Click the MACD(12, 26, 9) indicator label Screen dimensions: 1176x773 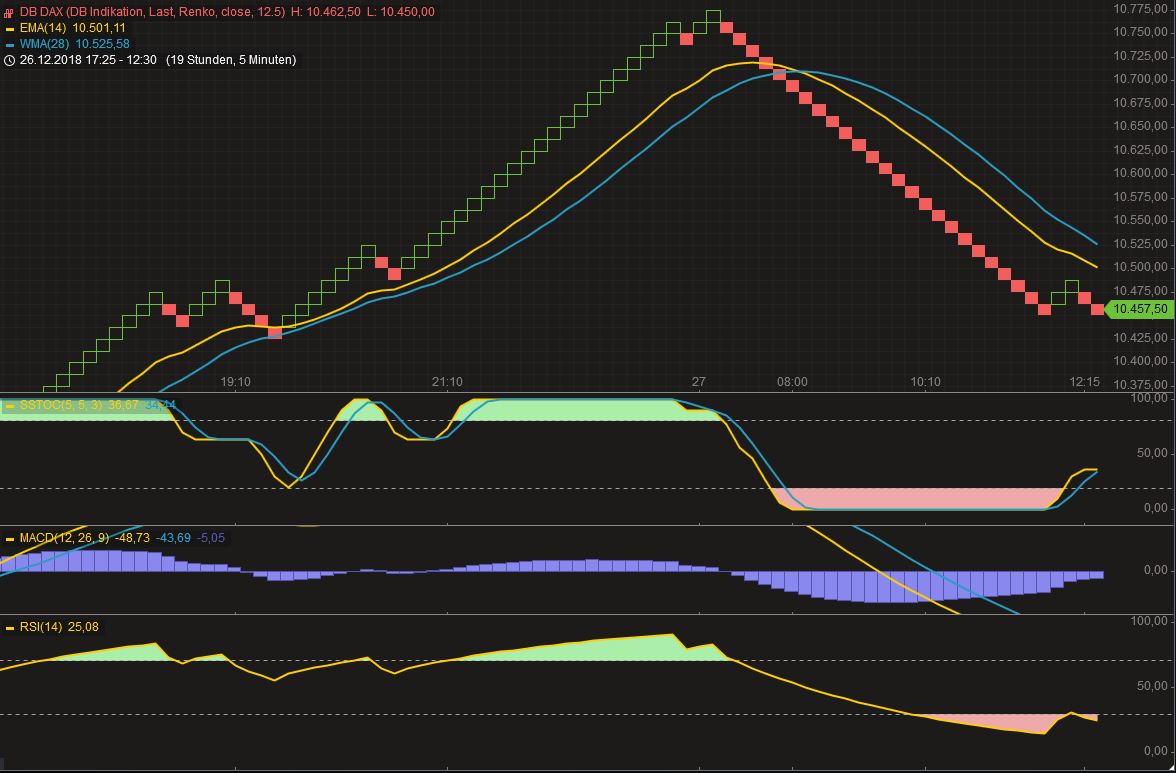click(64, 538)
